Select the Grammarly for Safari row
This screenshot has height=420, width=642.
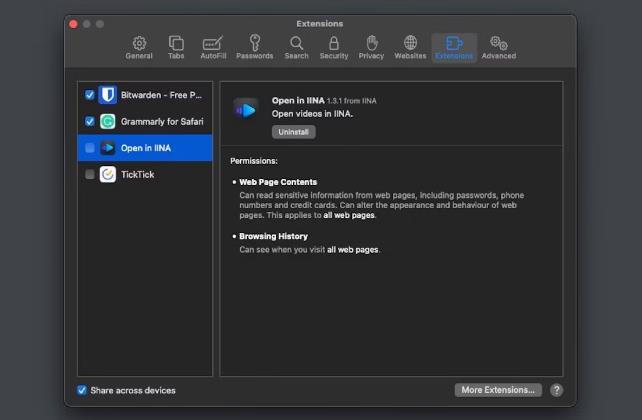click(145, 122)
